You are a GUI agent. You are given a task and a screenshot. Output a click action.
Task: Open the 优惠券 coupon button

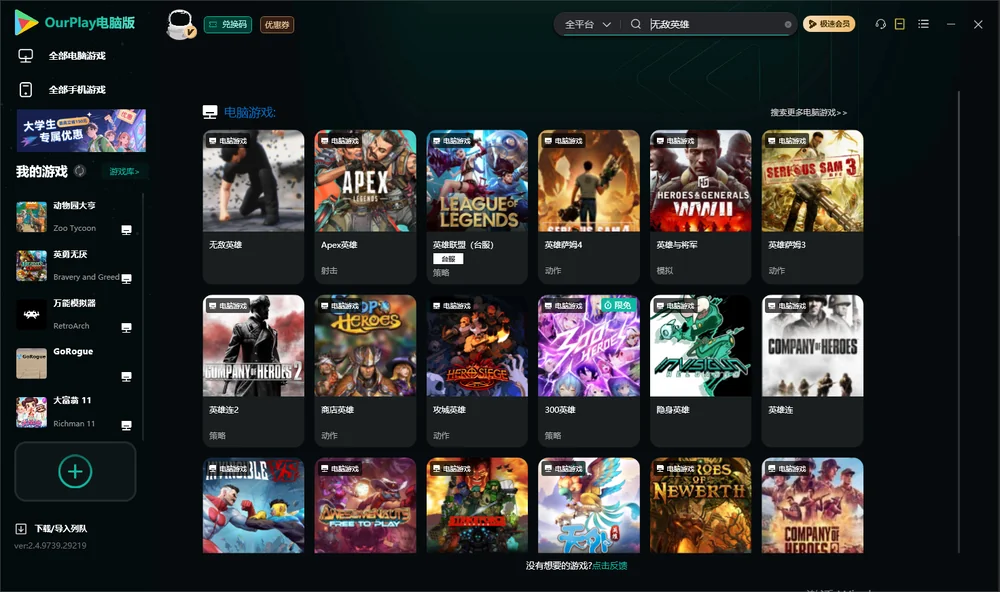pos(277,24)
